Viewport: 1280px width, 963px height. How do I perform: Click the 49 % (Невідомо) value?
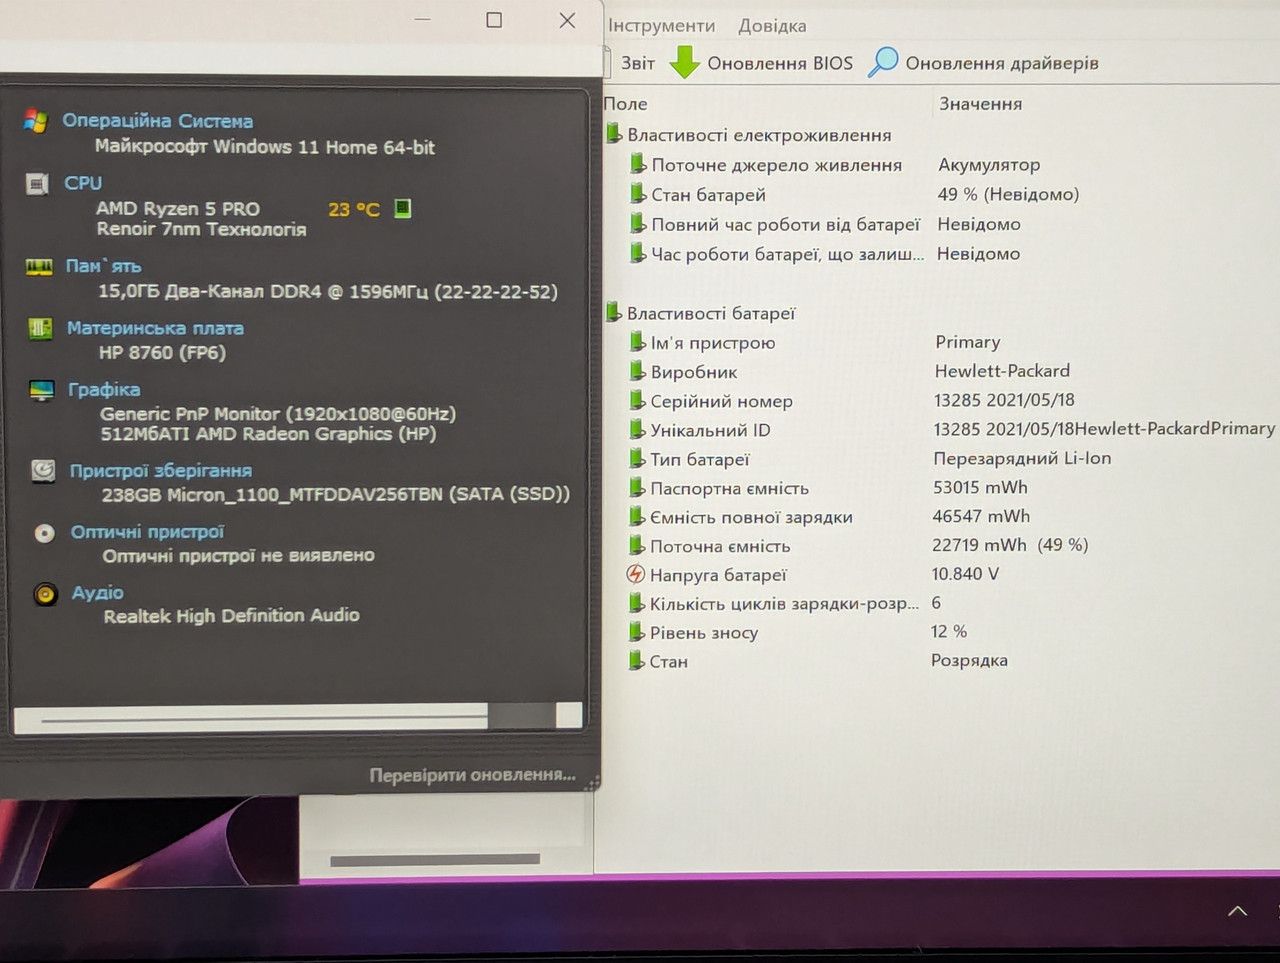coord(1008,194)
